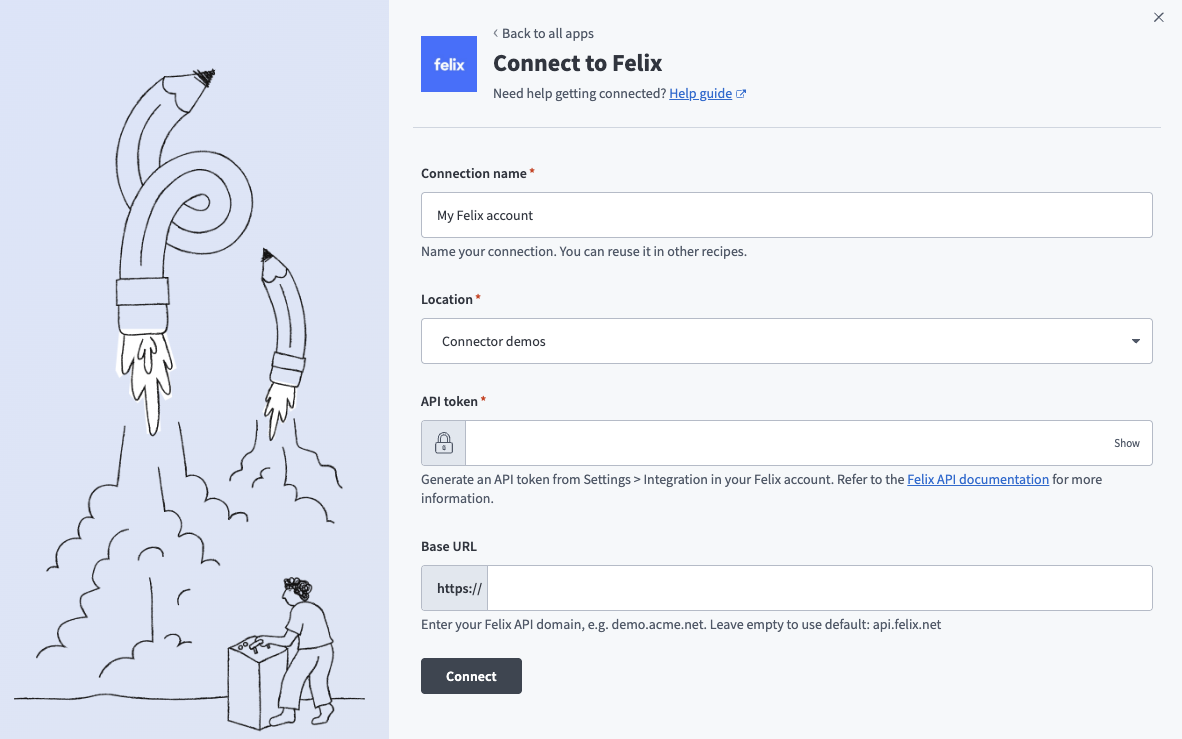Go back to all apps
Screen dimensions: 1182x739
click(544, 34)
